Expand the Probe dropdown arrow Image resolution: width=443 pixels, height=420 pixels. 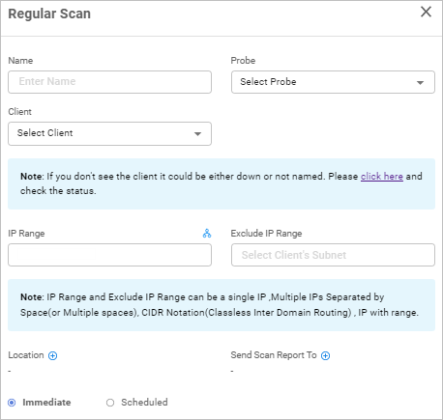pyautogui.click(x=420, y=82)
